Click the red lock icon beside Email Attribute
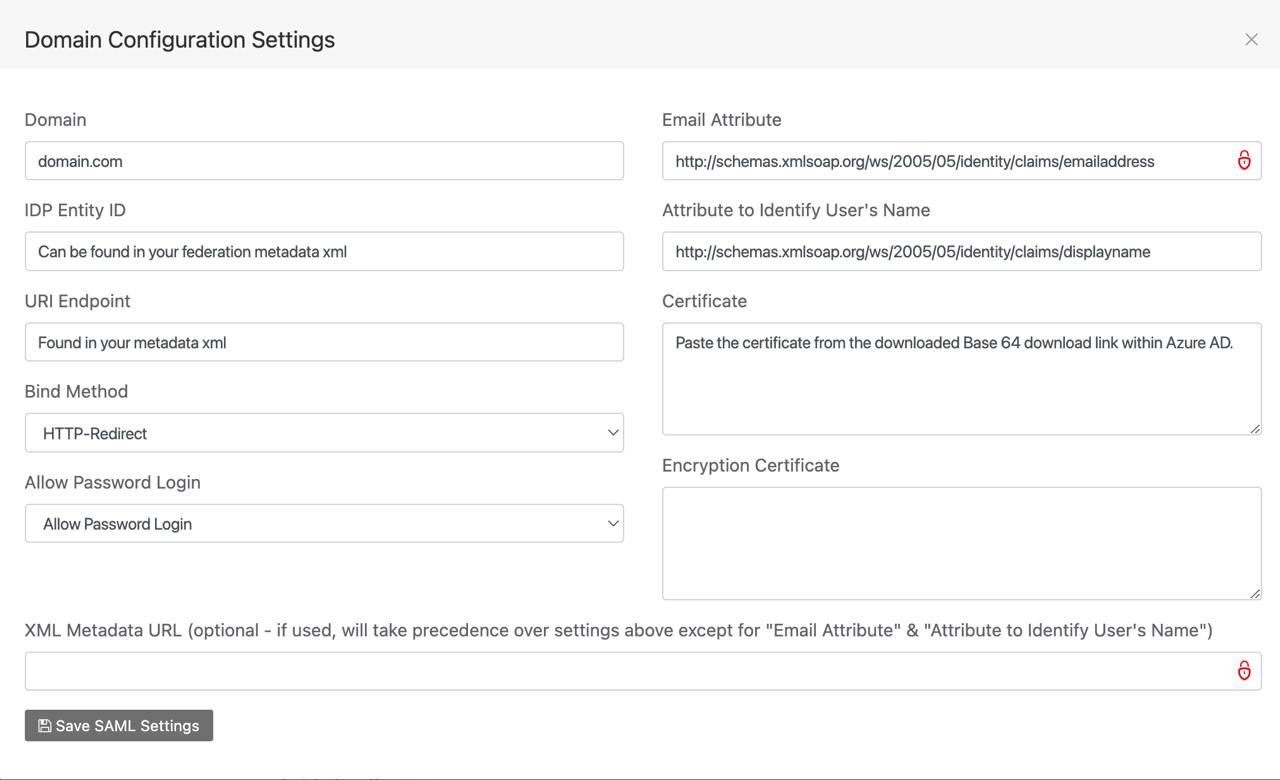 [1244, 160]
